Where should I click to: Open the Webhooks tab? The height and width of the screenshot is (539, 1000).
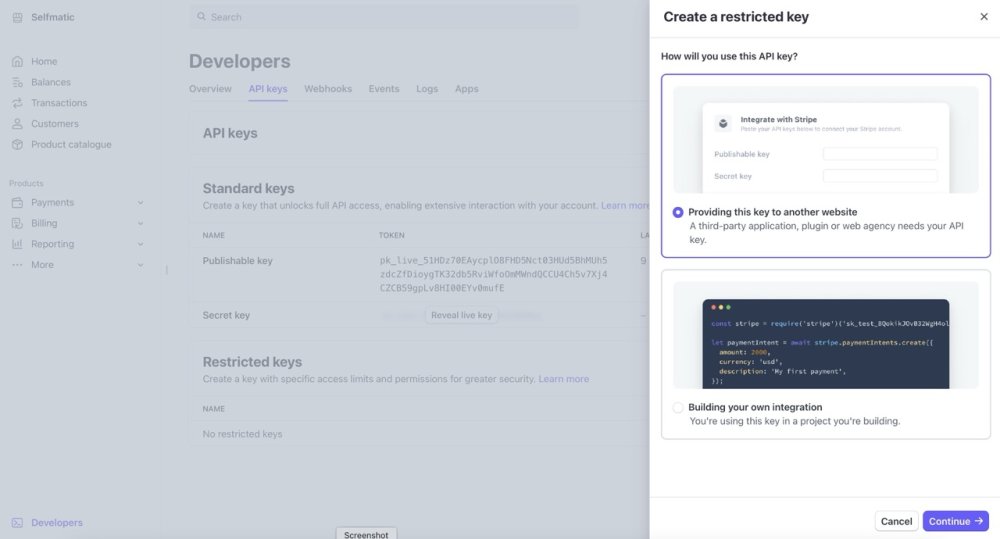click(328, 89)
